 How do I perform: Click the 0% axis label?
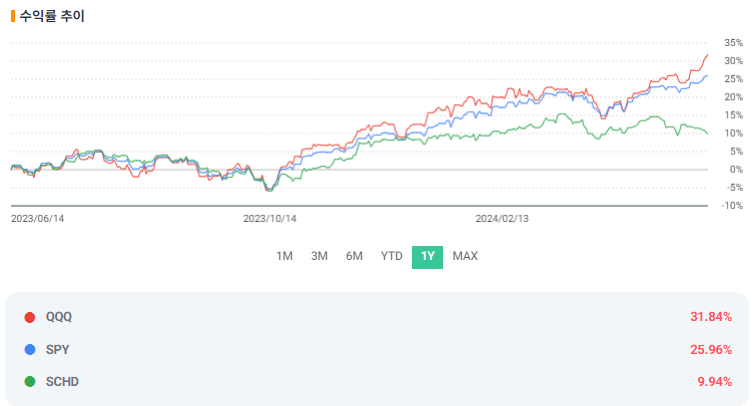point(736,169)
